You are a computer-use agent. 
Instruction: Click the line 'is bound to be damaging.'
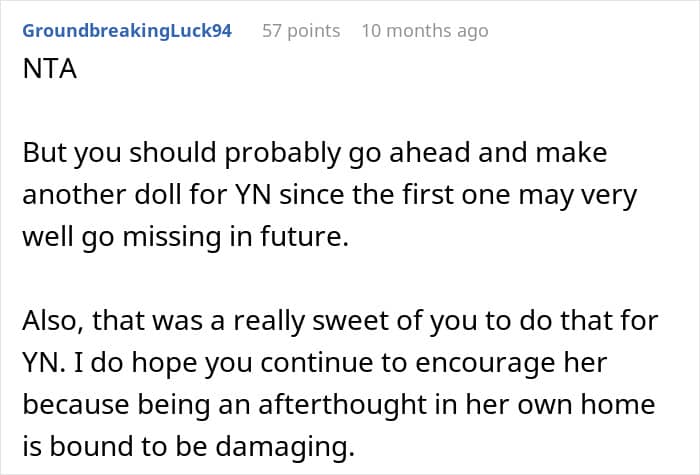[x=188, y=446]
